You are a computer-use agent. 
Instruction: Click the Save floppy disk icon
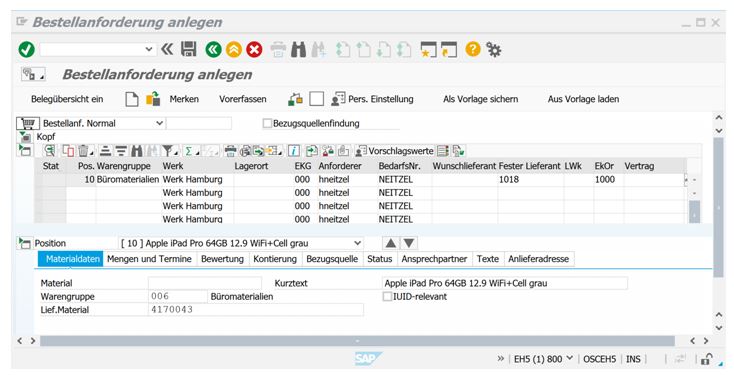[189, 49]
